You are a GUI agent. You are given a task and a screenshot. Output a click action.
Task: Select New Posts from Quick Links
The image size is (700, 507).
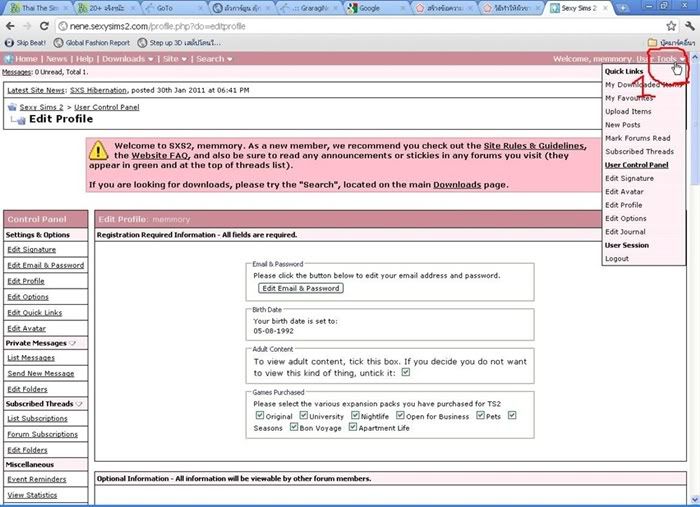[623, 125]
